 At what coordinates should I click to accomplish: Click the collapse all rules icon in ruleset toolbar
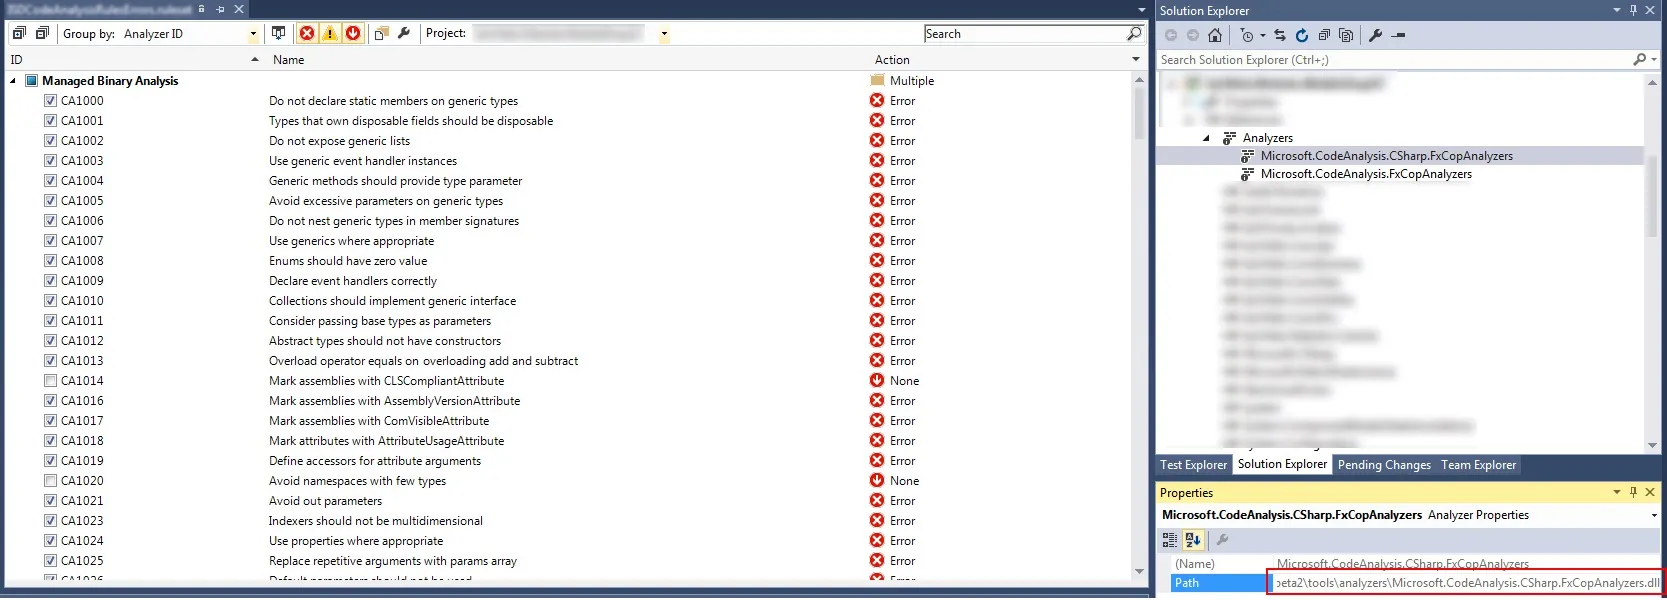click(x=42, y=33)
